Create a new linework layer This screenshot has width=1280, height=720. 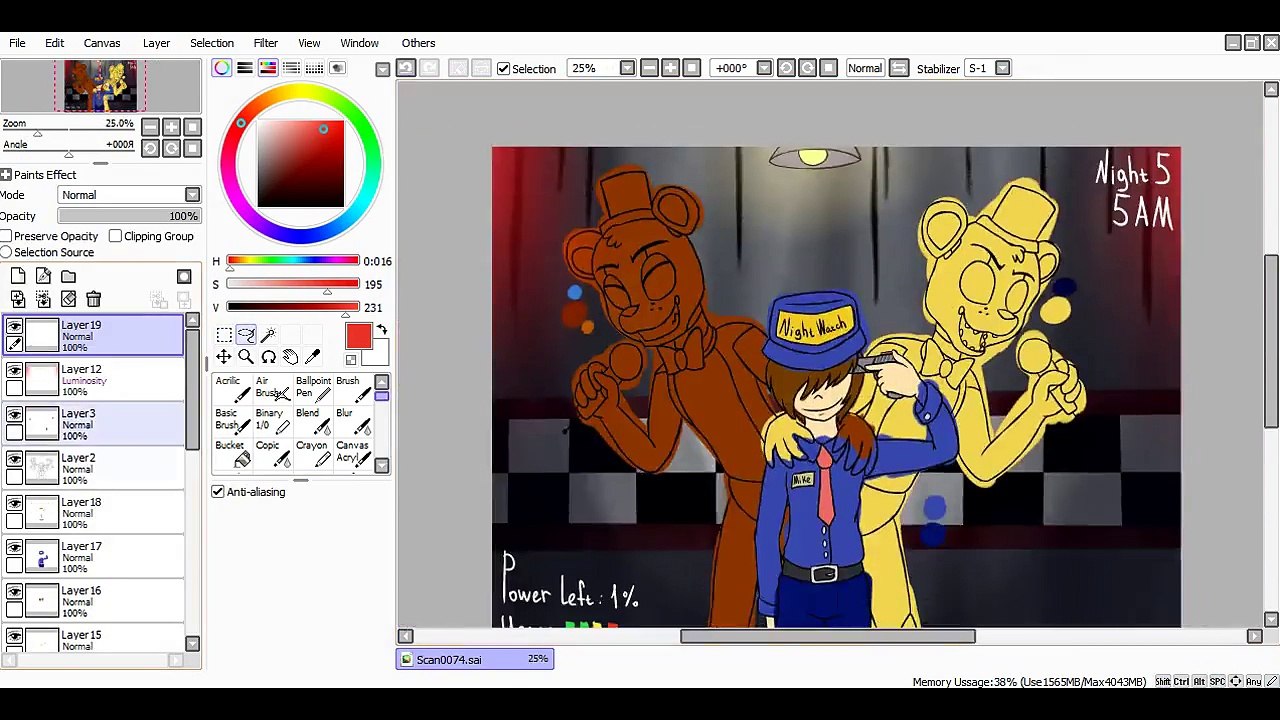(43, 276)
